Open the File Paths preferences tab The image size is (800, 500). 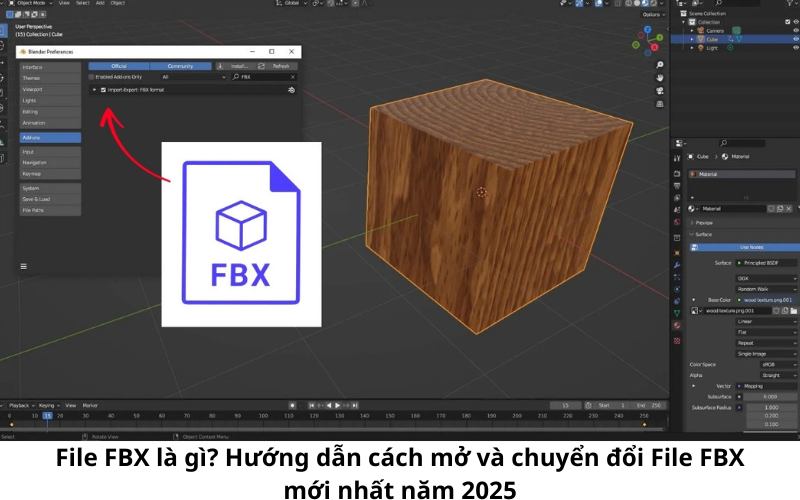(x=50, y=210)
